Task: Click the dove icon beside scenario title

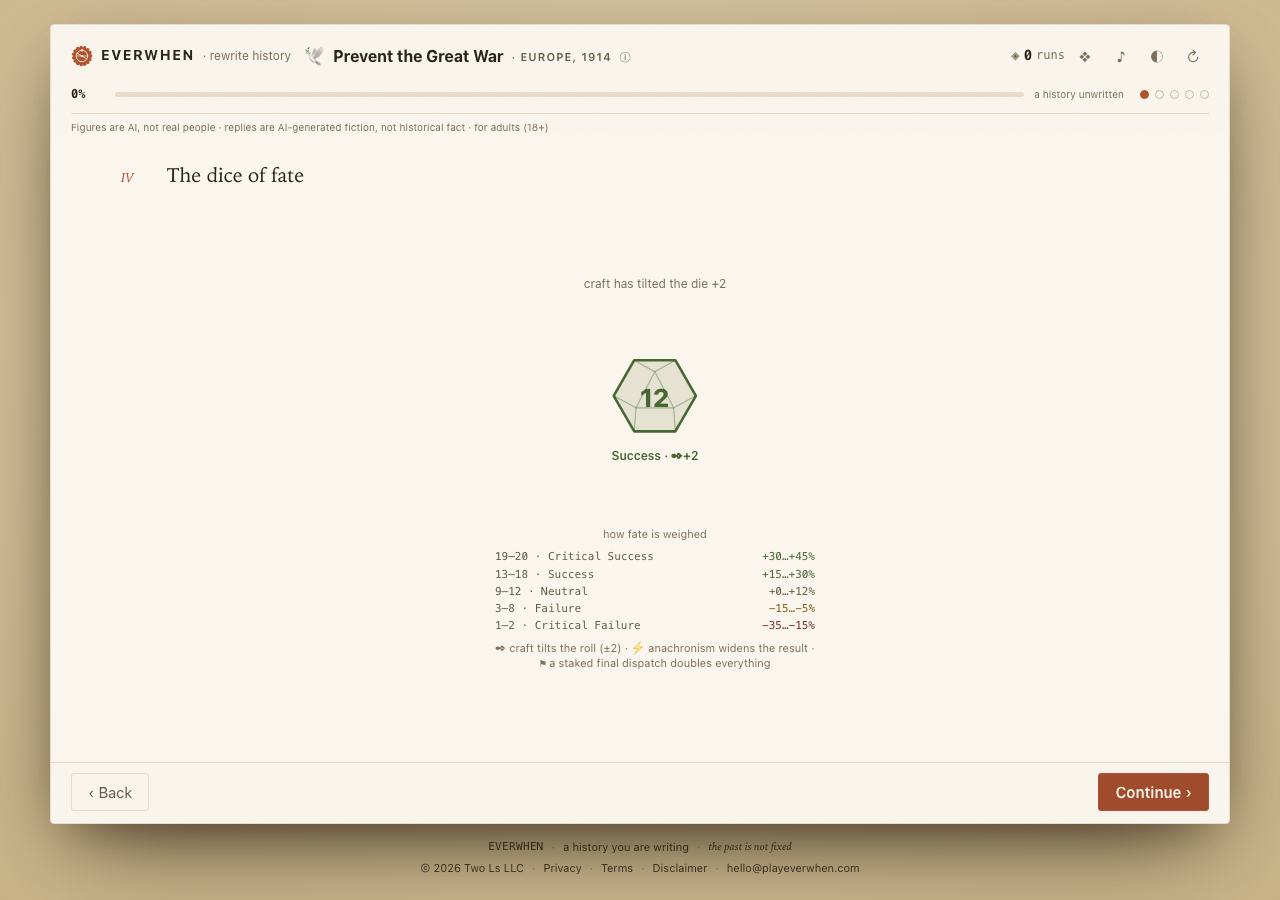Action: pos(314,56)
